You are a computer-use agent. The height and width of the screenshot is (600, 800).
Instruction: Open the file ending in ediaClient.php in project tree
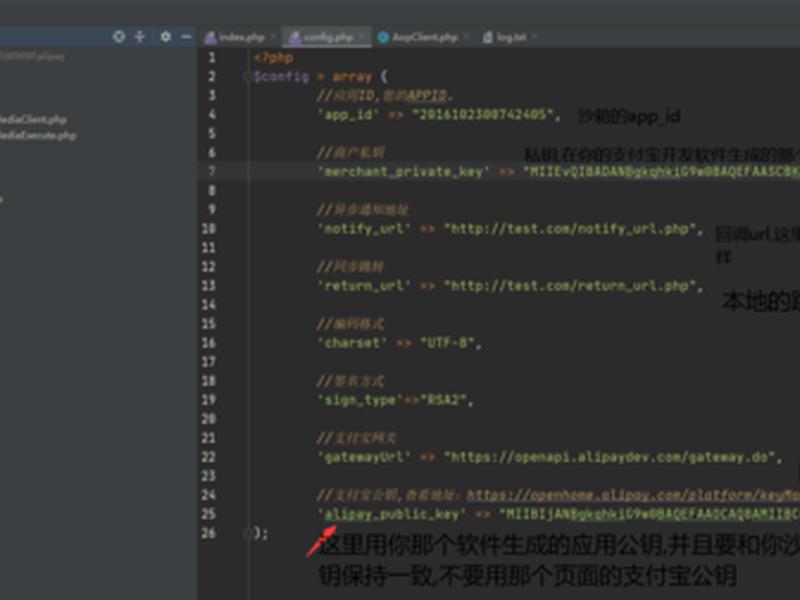pos(33,119)
